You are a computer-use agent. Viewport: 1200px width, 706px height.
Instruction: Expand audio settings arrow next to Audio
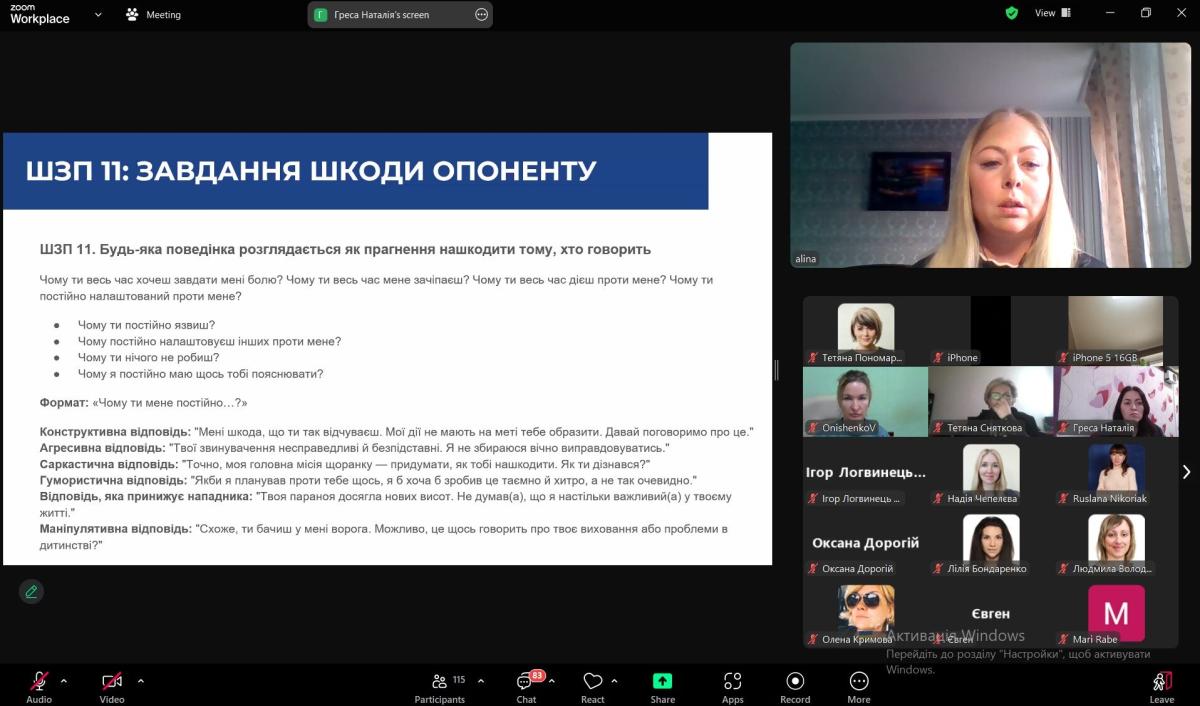tap(64, 681)
